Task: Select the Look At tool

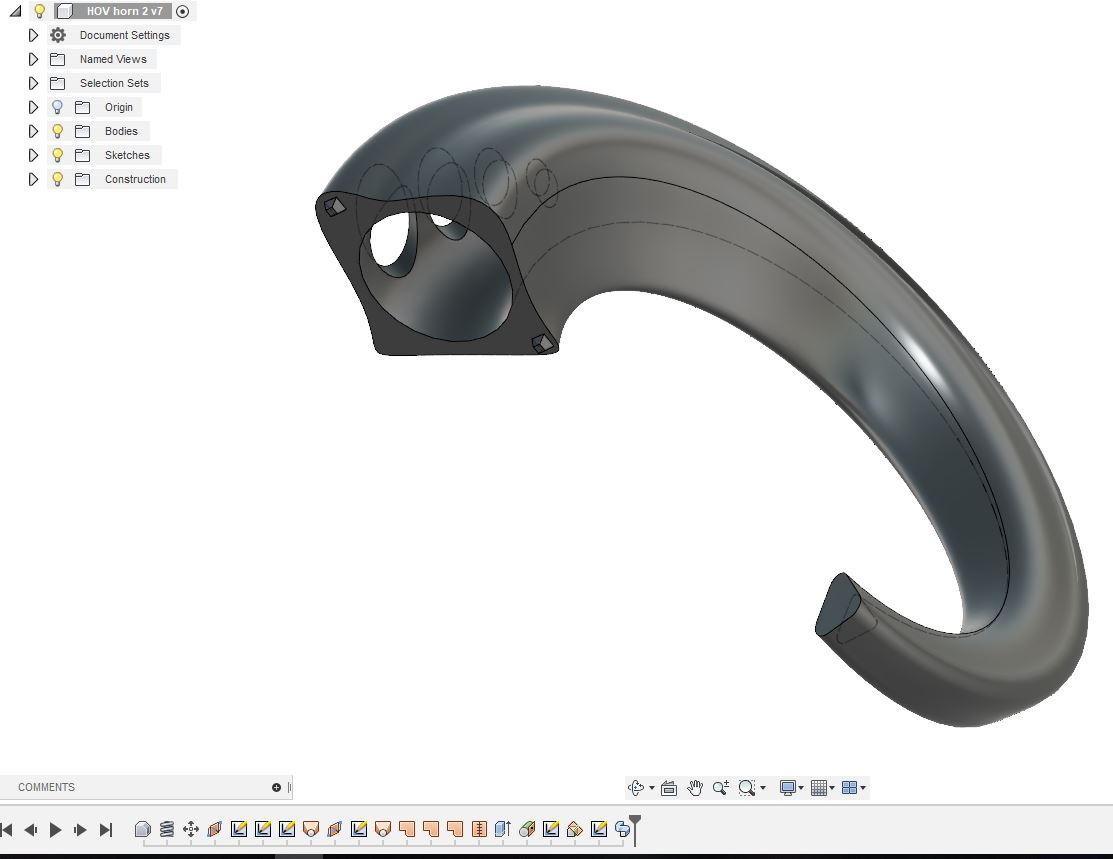Action: 669,787
